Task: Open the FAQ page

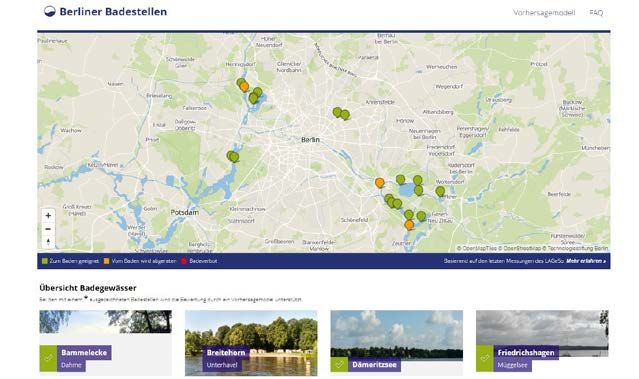Action: point(596,13)
